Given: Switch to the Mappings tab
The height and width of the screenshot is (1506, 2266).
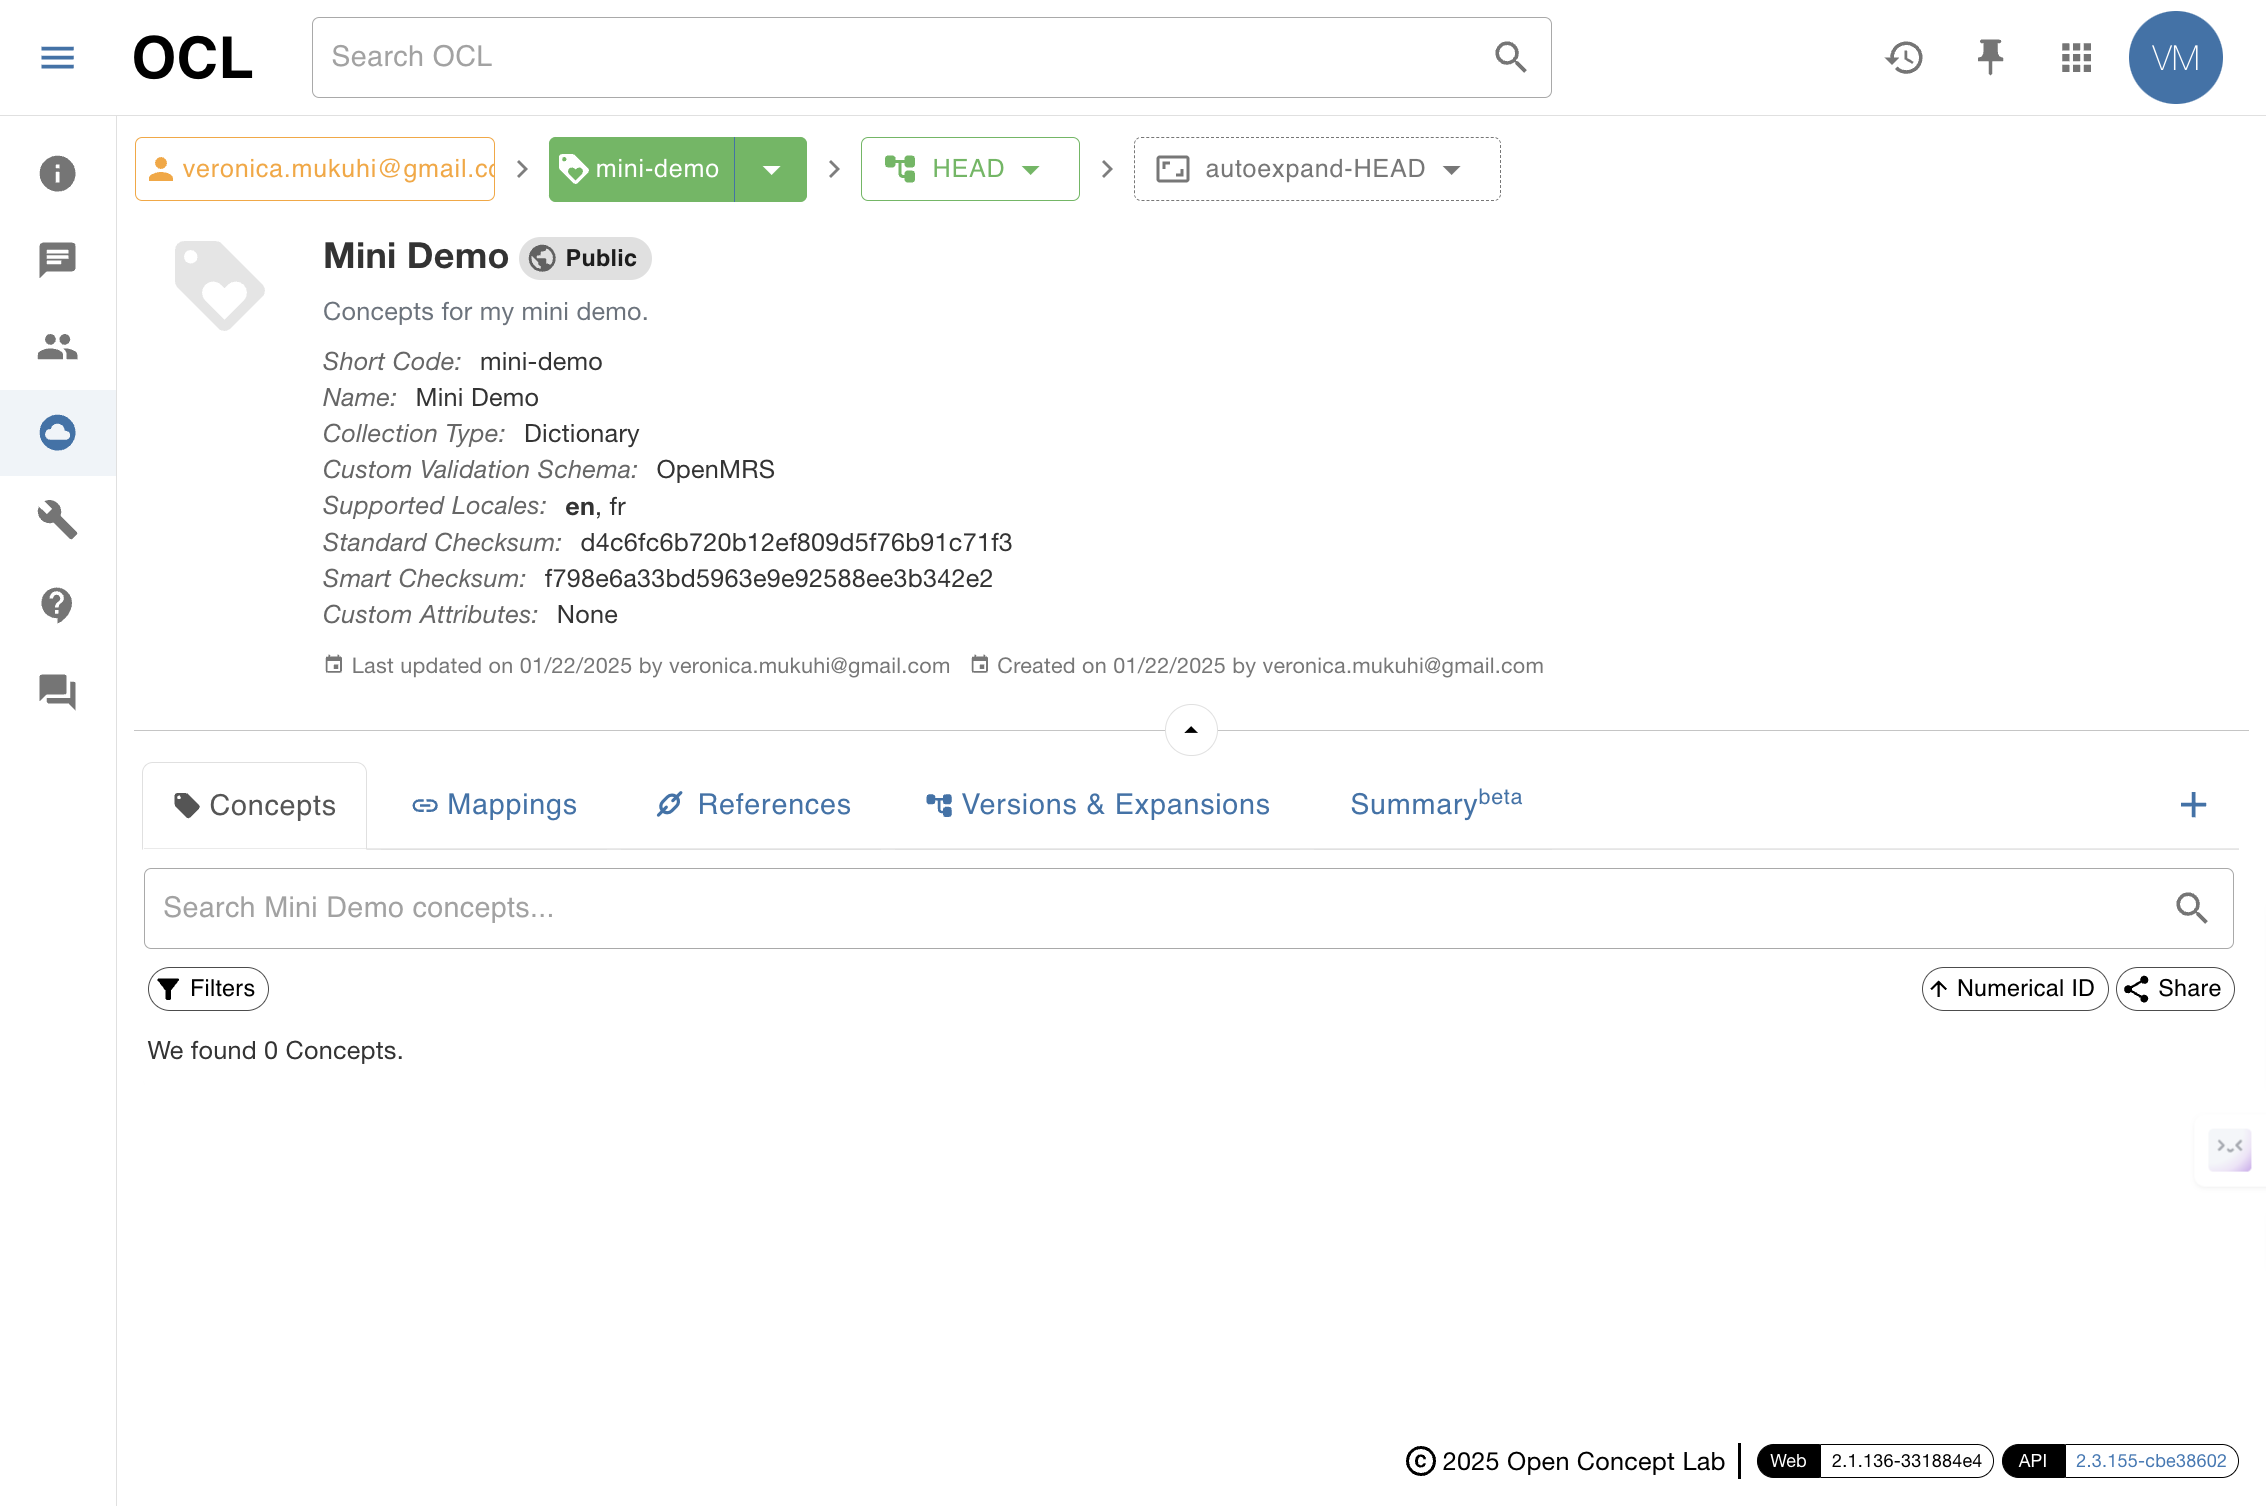Looking at the screenshot, I should pyautogui.click(x=494, y=805).
